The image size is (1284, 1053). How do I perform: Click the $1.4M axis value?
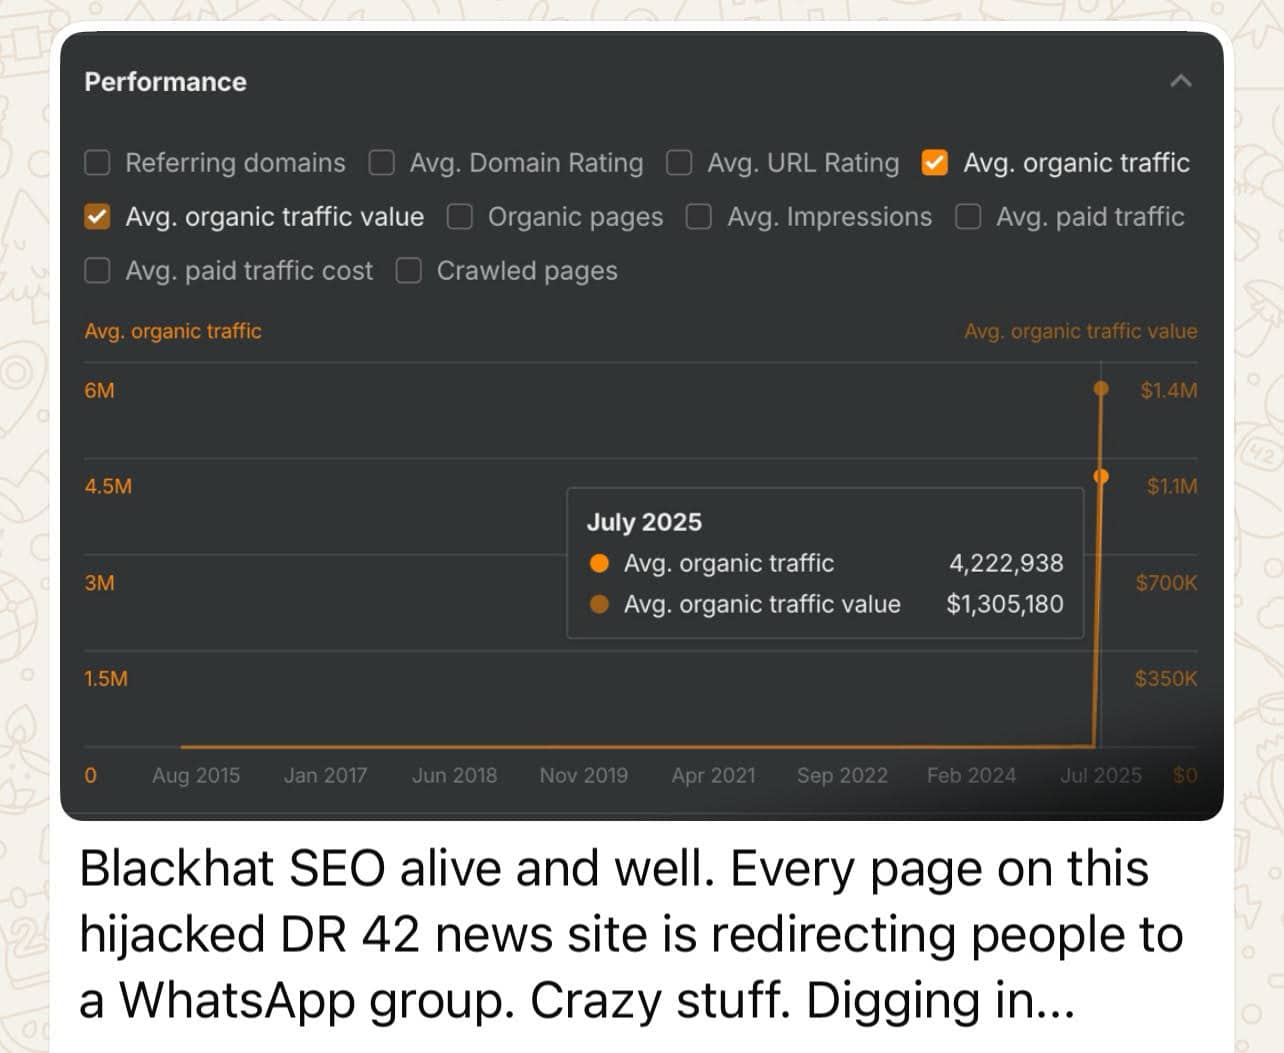coord(1168,390)
